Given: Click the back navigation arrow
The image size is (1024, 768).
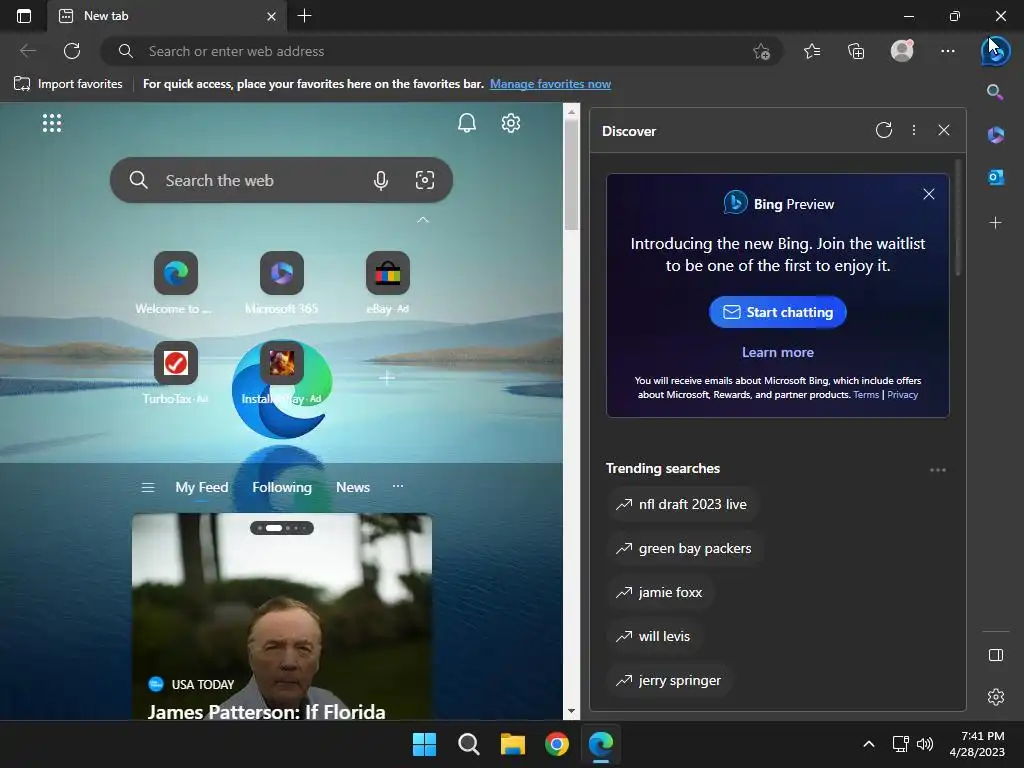Looking at the screenshot, I should [27, 51].
